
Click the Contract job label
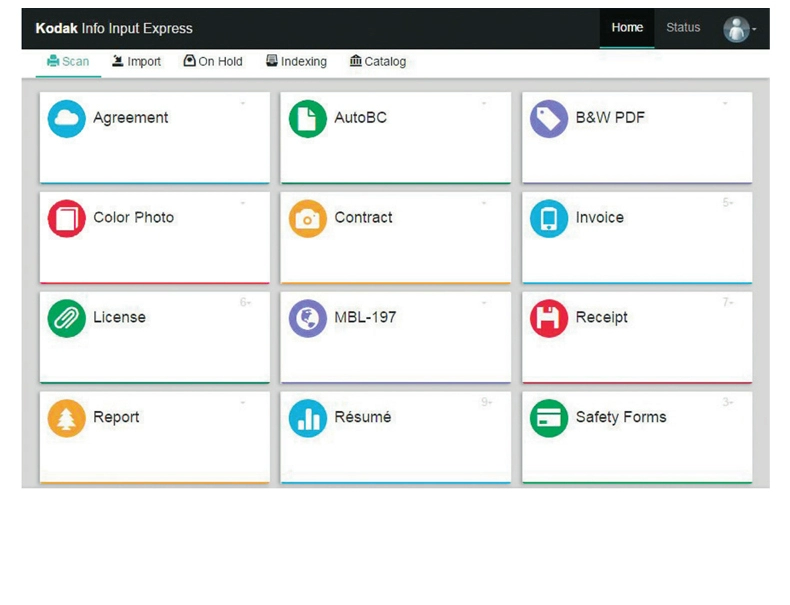click(363, 217)
